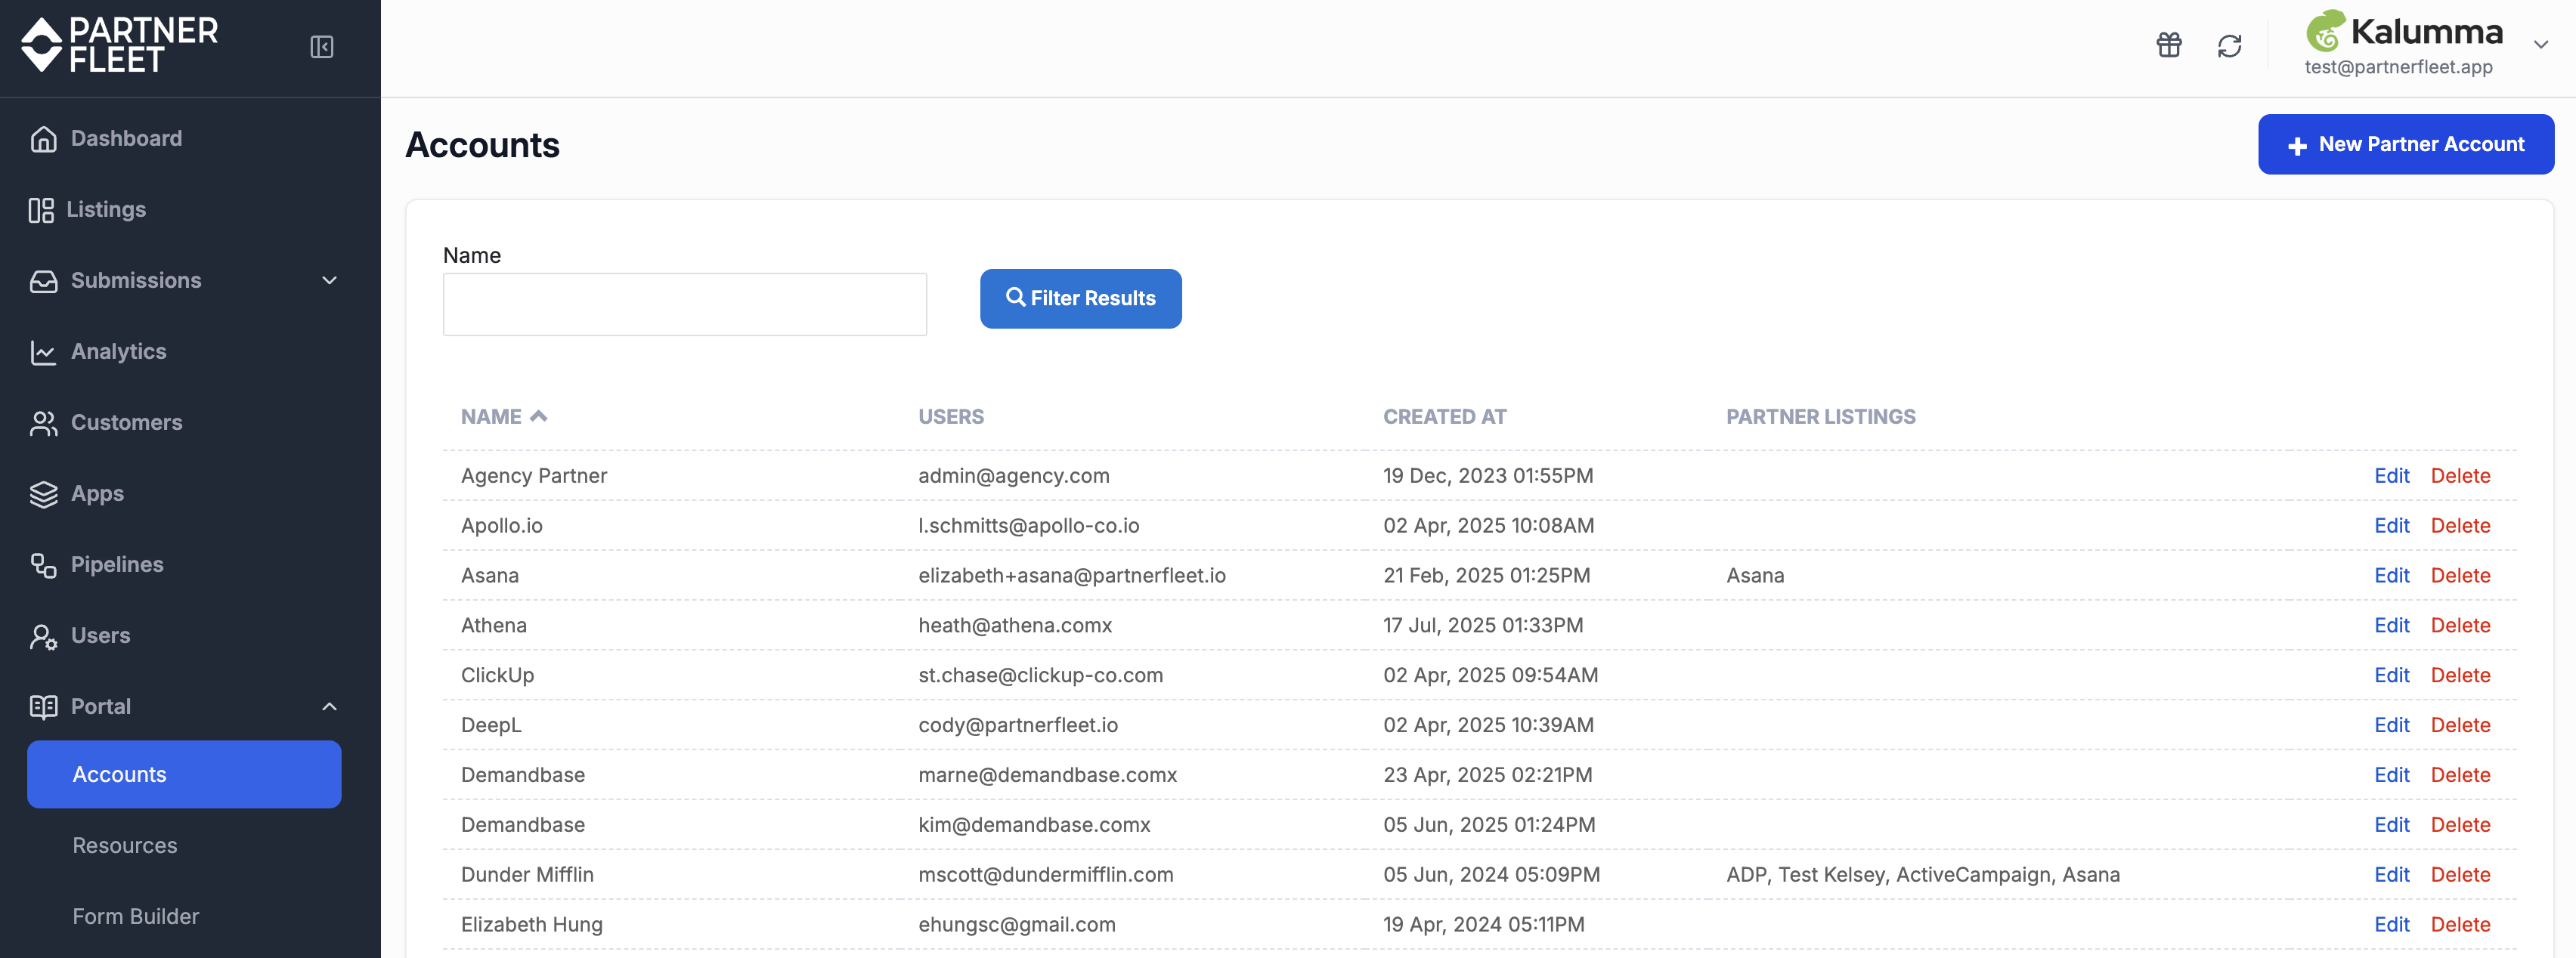
Task: Click the Kalumma chameleon logo
Action: point(2326,31)
